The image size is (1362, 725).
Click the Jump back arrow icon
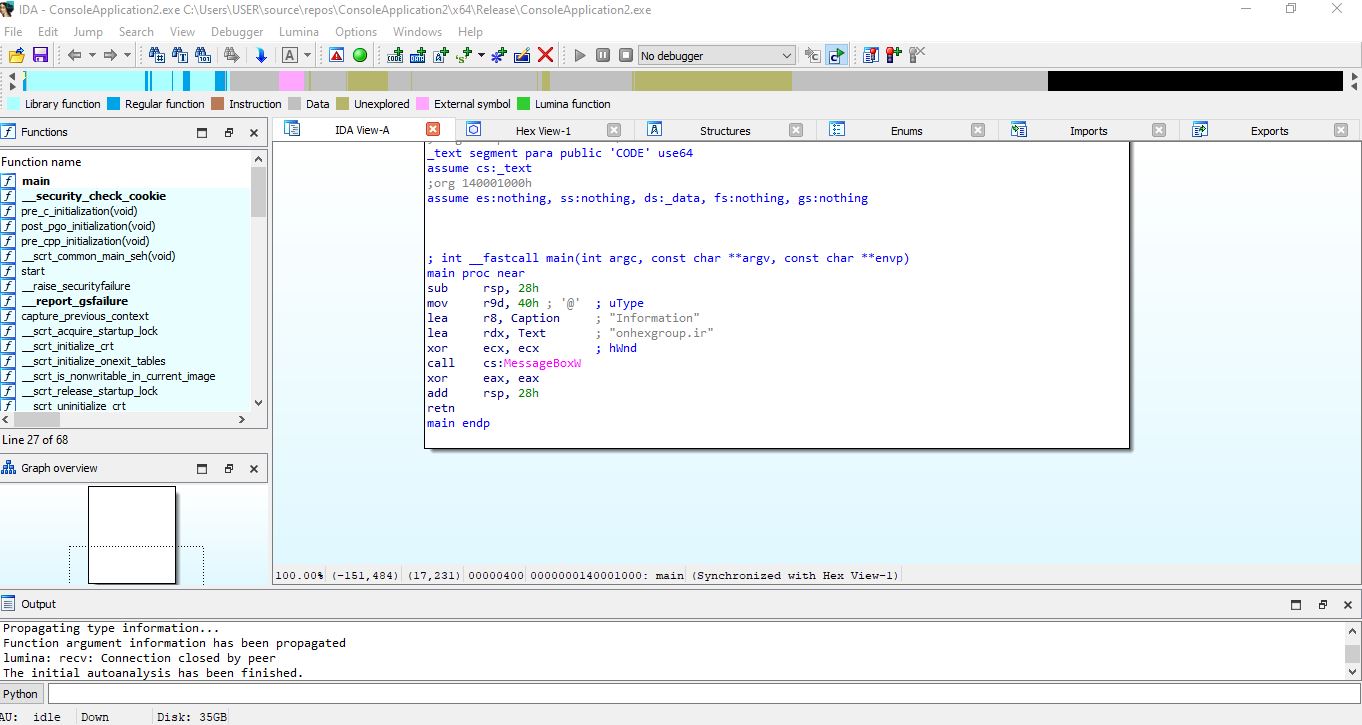point(74,55)
